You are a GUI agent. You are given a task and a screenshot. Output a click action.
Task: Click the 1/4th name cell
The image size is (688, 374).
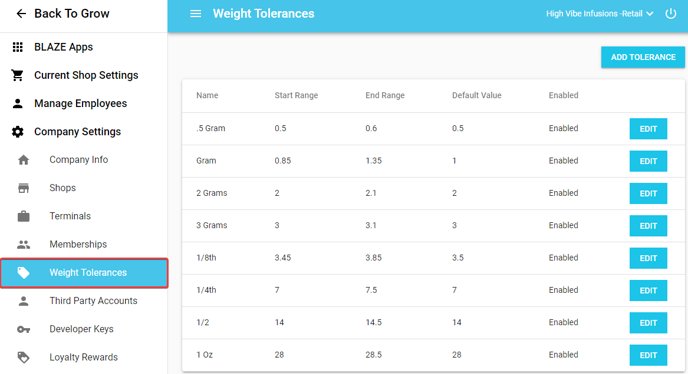(x=206, y=290)
